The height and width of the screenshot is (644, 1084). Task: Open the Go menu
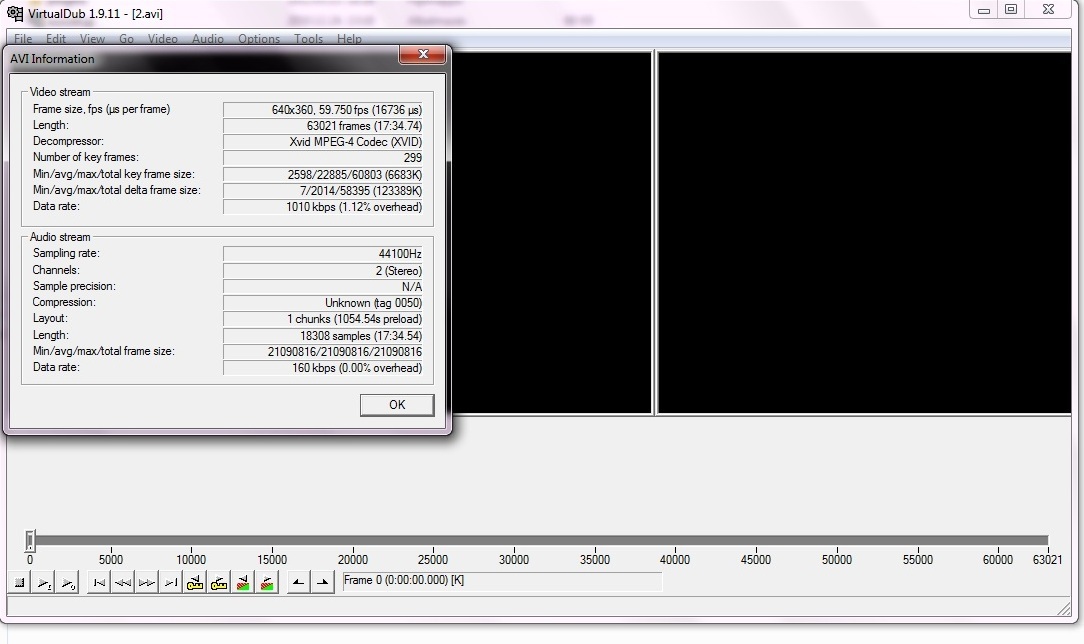point(127,39)
